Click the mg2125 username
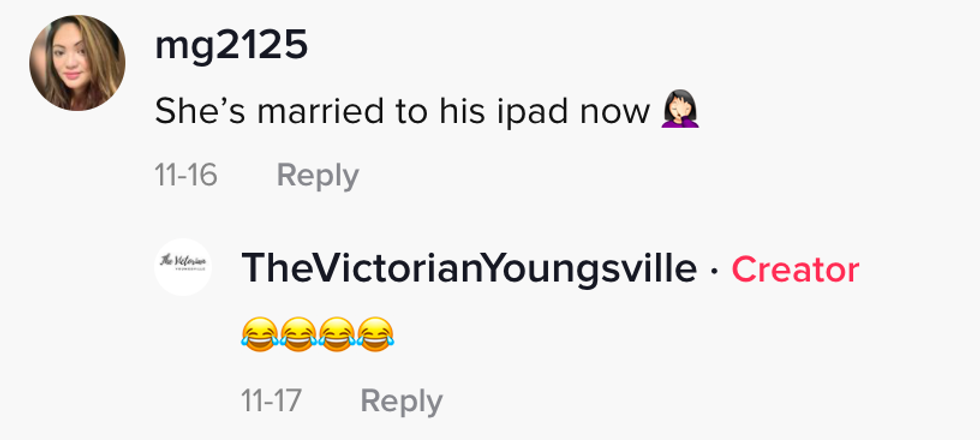 (x=231, y=46)
